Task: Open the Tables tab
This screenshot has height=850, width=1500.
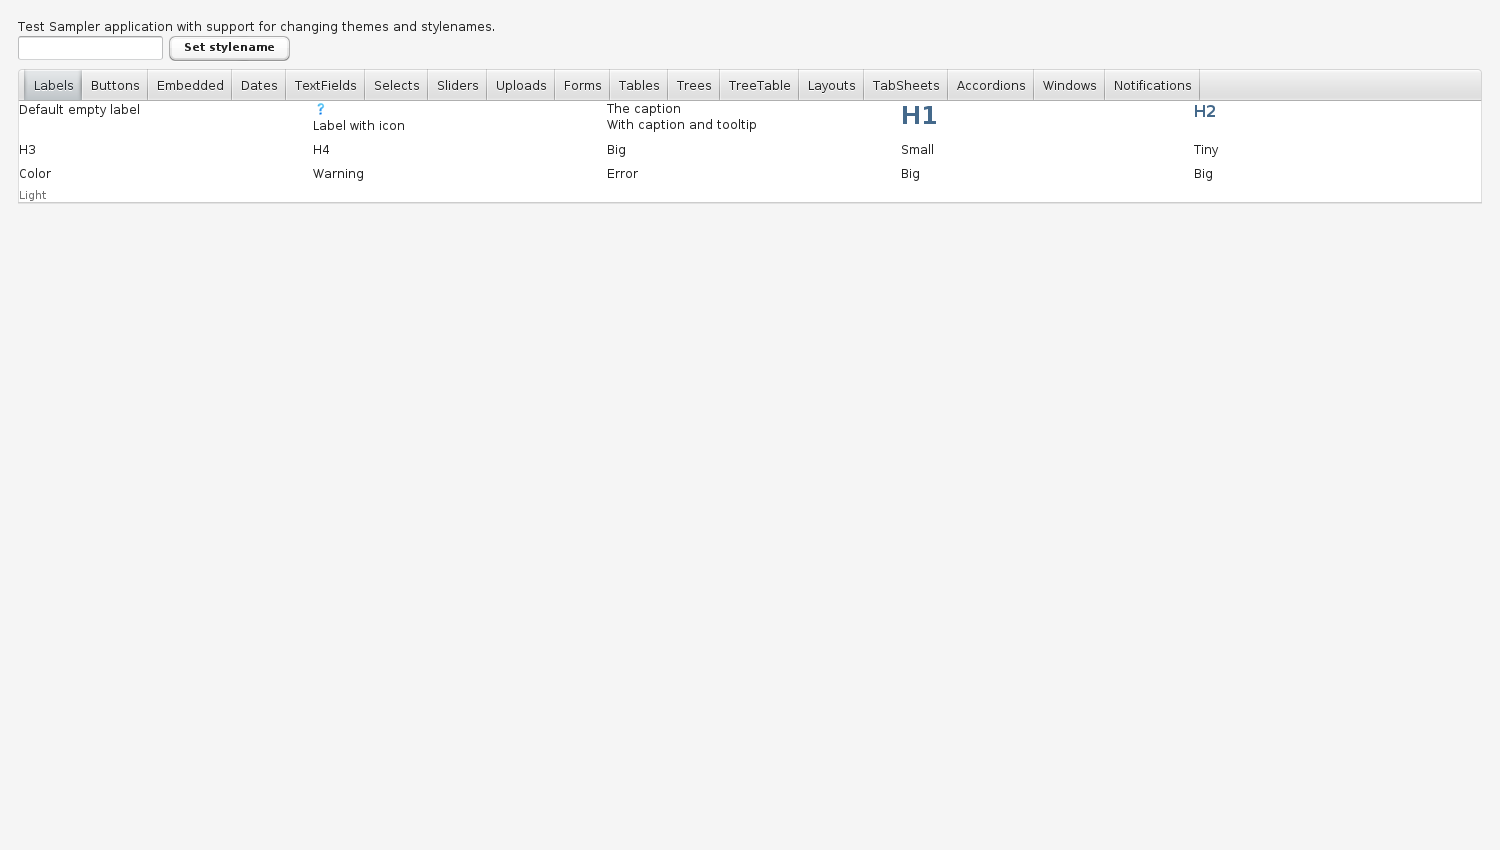Action: pos(638,86)
